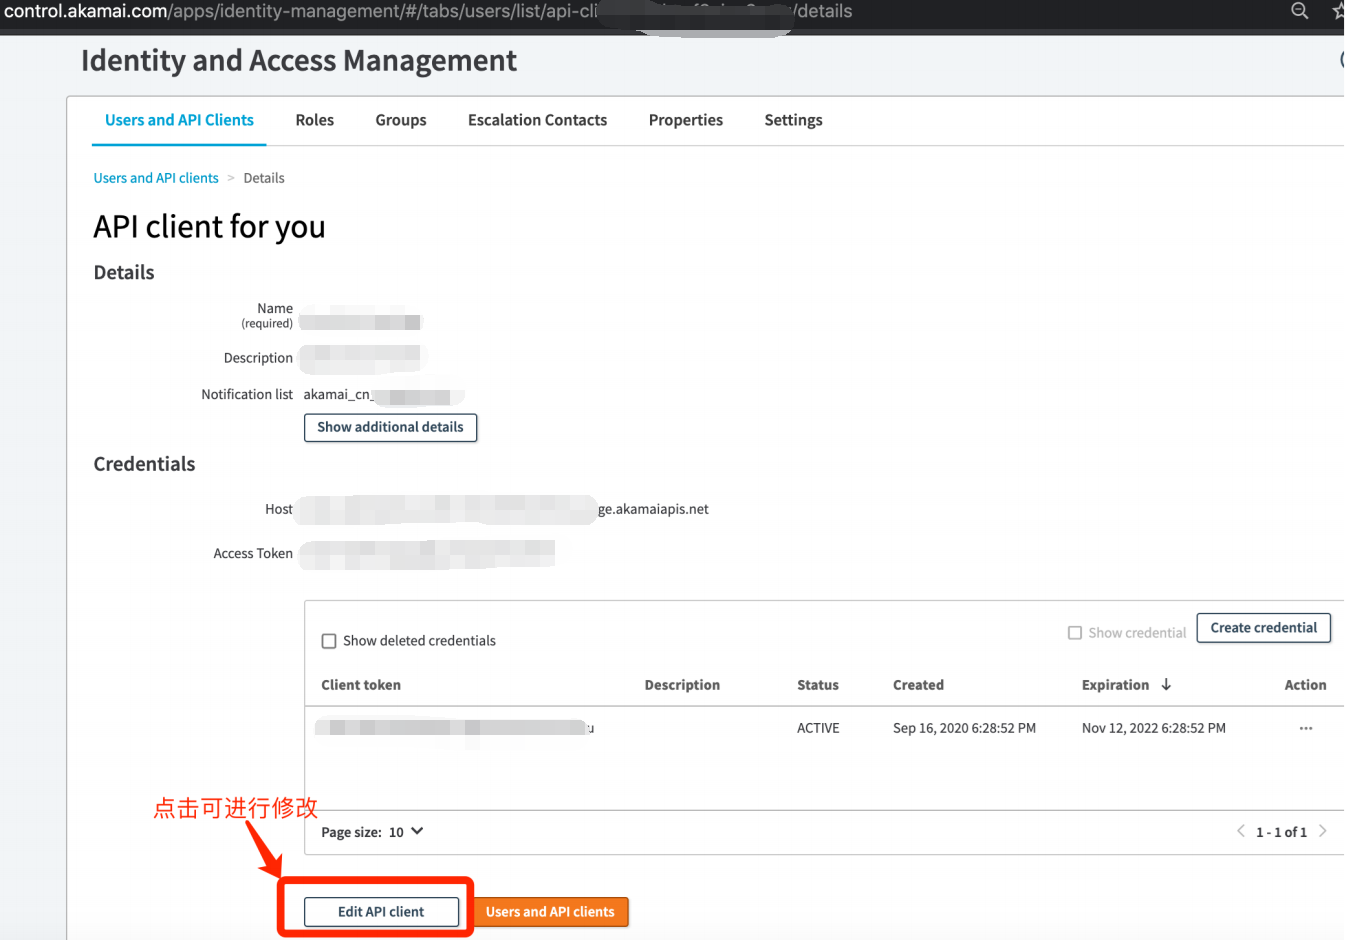The height and width of the screenshot is (940, 1347).
Task: Click Edit API client button
Action: click(381, 912)
